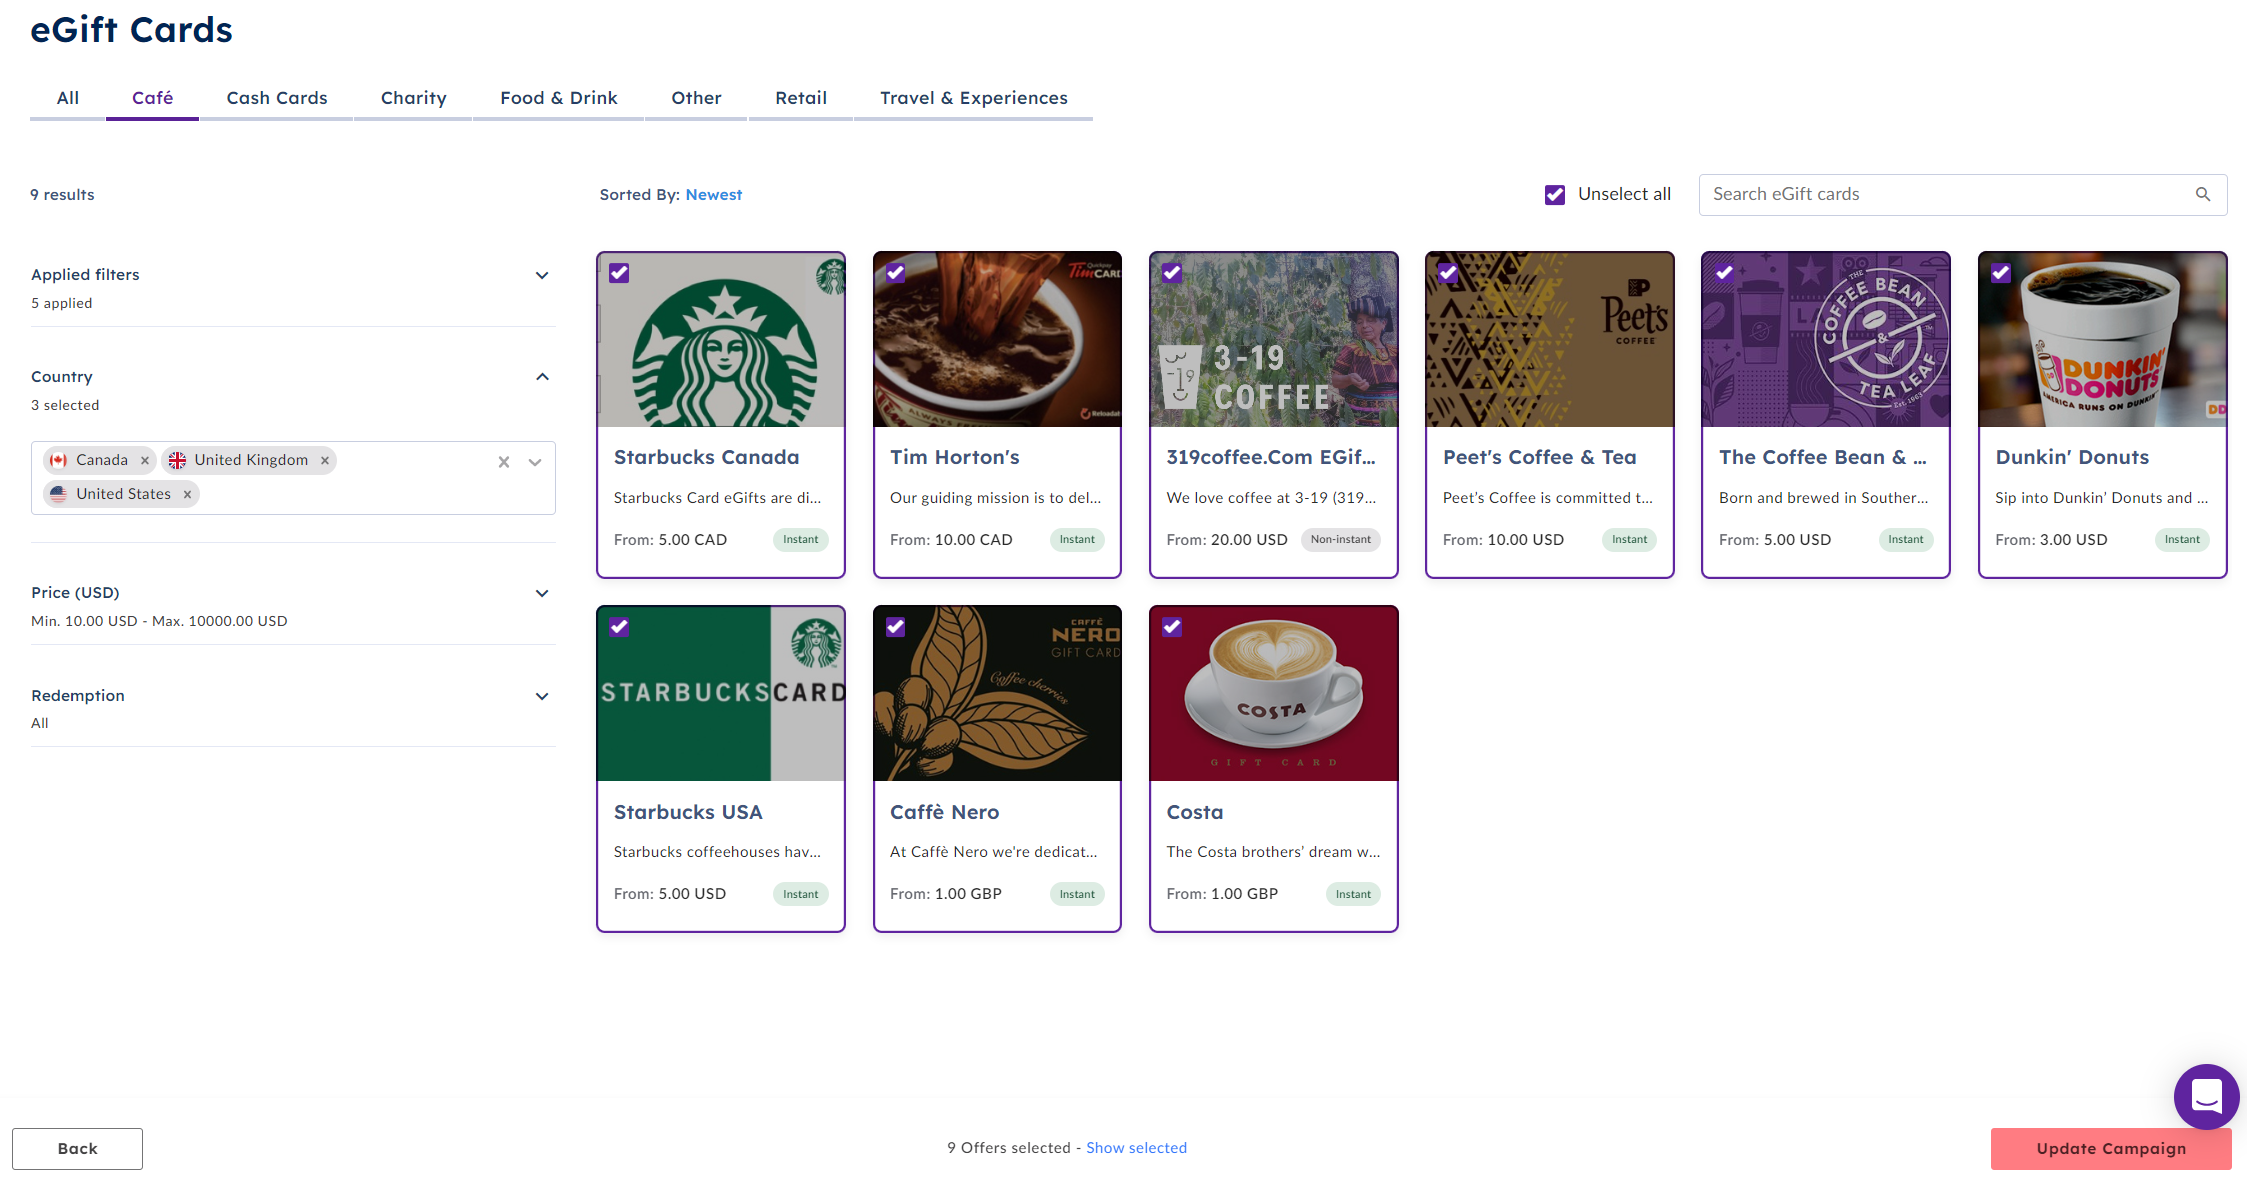Remove United States country chip

point(187,494)
